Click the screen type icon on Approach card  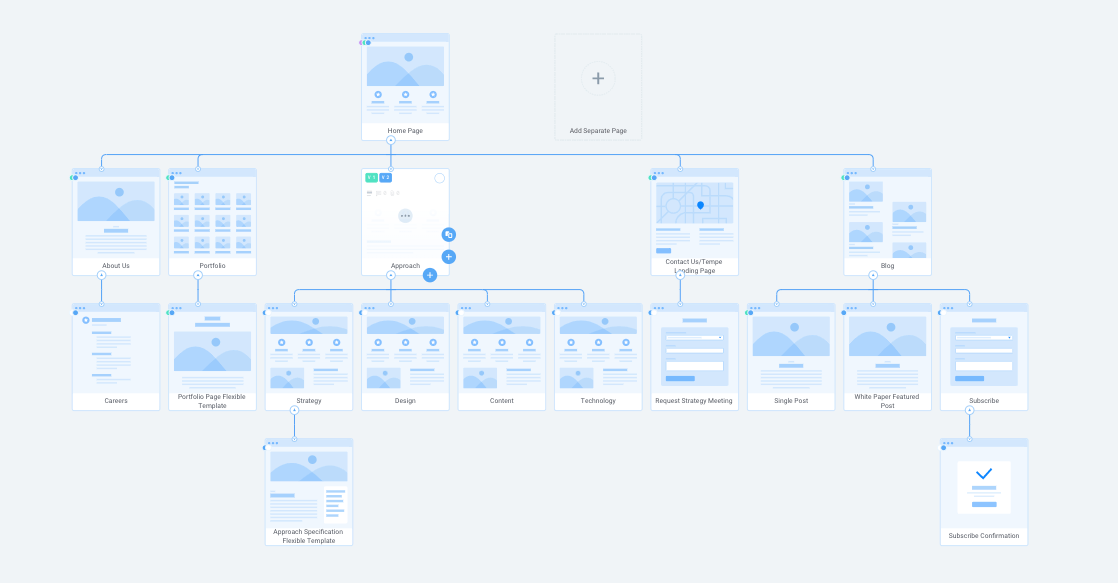point(369,193)
